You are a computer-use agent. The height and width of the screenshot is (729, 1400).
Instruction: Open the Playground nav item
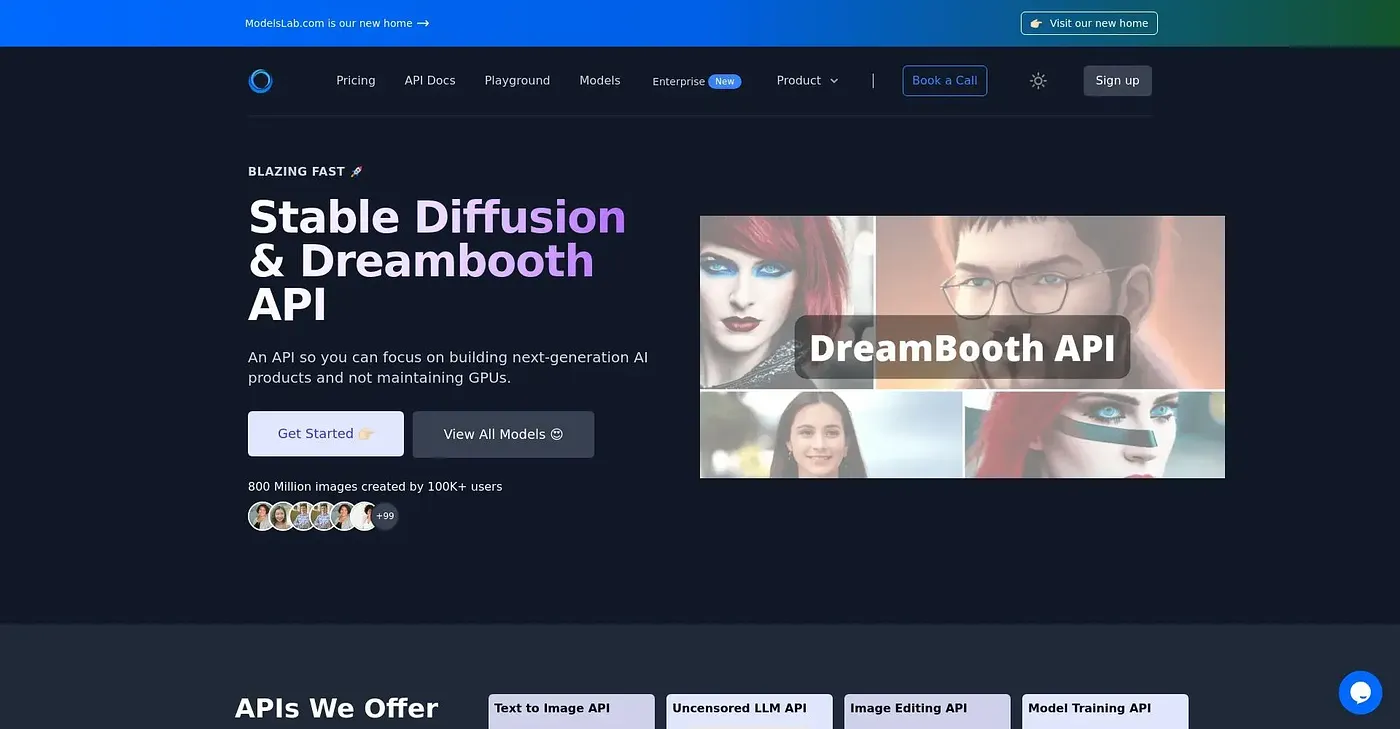click(x=517, y=81)
